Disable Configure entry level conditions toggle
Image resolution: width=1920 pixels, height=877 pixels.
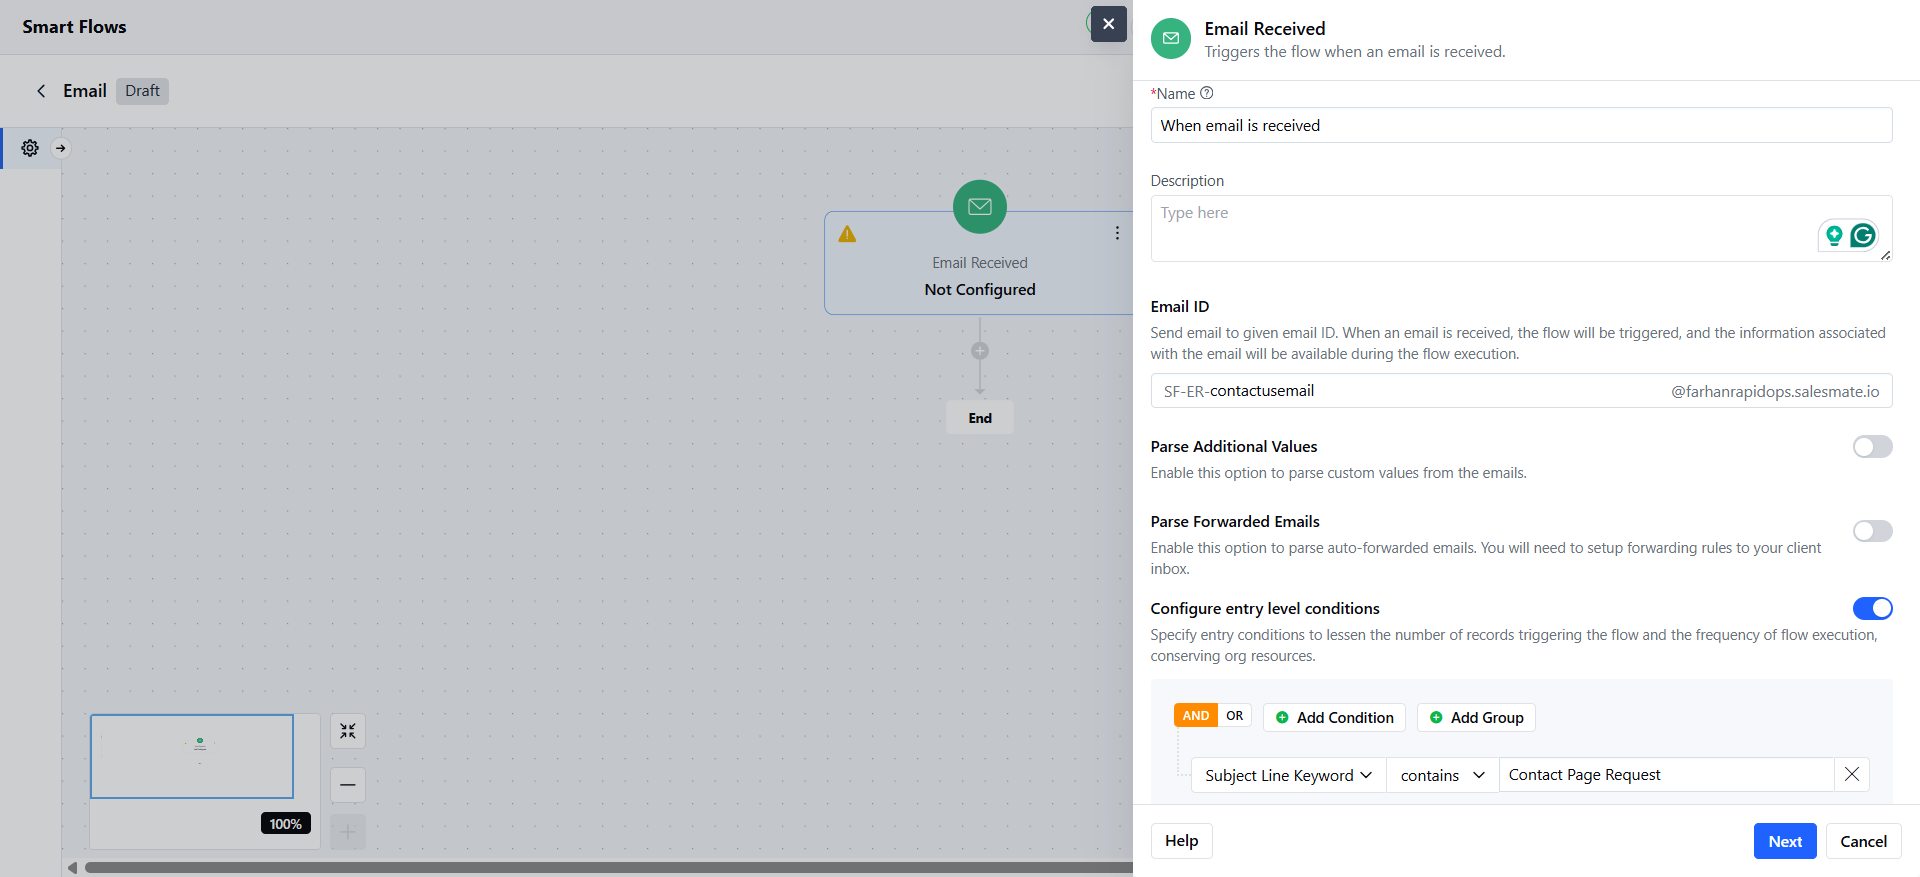pyautogui.click(x=1872, y=608)
